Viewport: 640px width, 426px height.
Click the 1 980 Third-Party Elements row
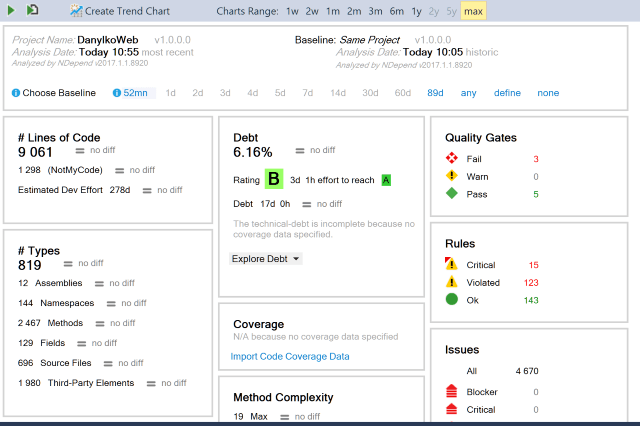[102, 383]
